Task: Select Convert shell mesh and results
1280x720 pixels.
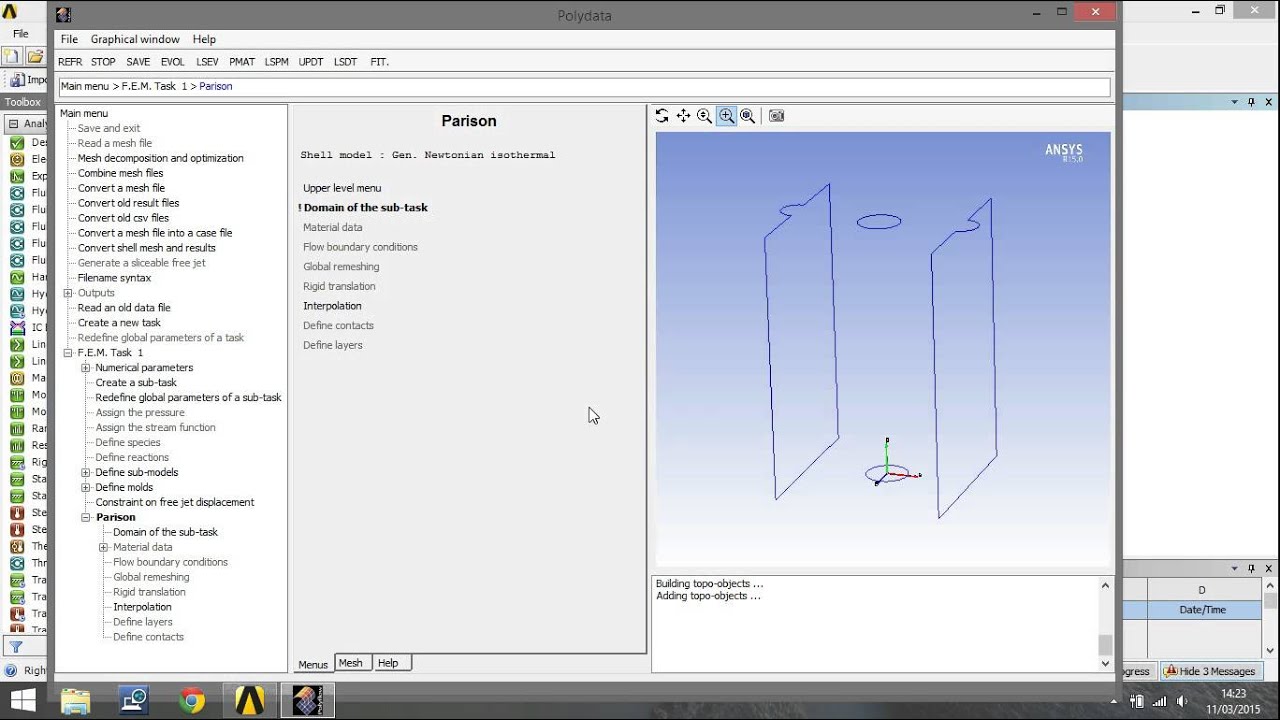Action: [x=147, y=248]
